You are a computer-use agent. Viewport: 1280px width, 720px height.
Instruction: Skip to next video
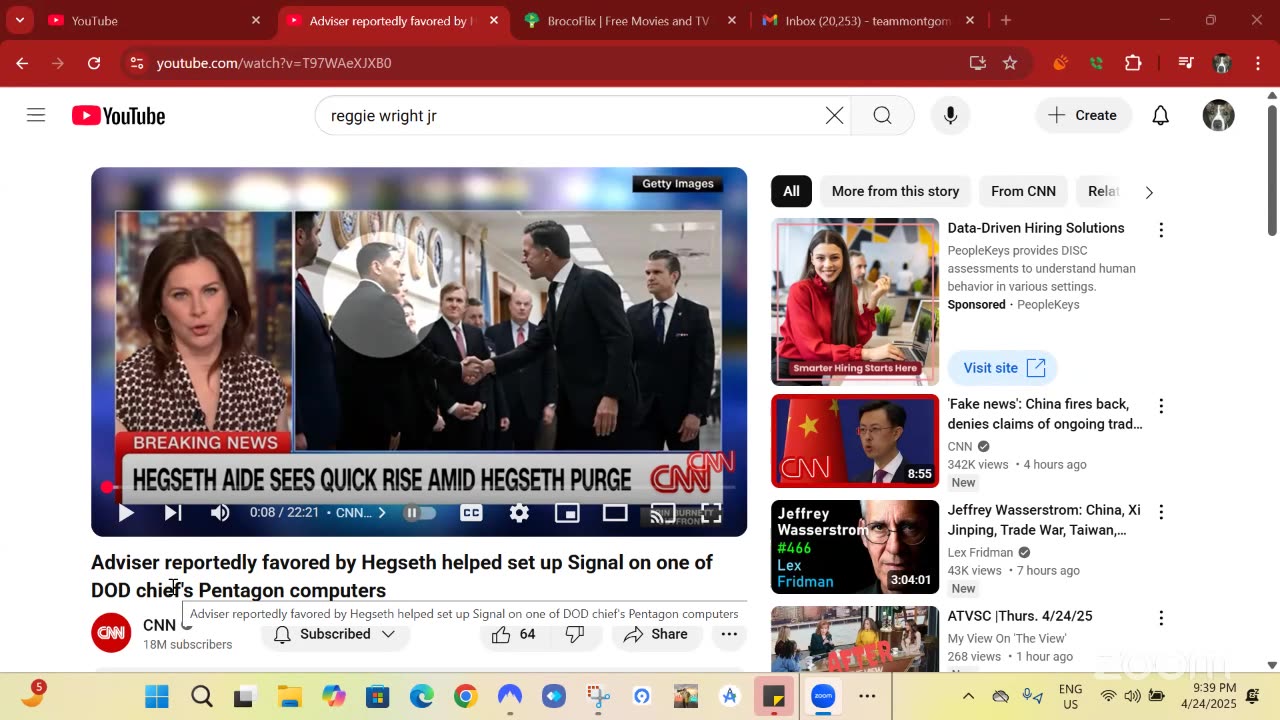pos(173,513)
